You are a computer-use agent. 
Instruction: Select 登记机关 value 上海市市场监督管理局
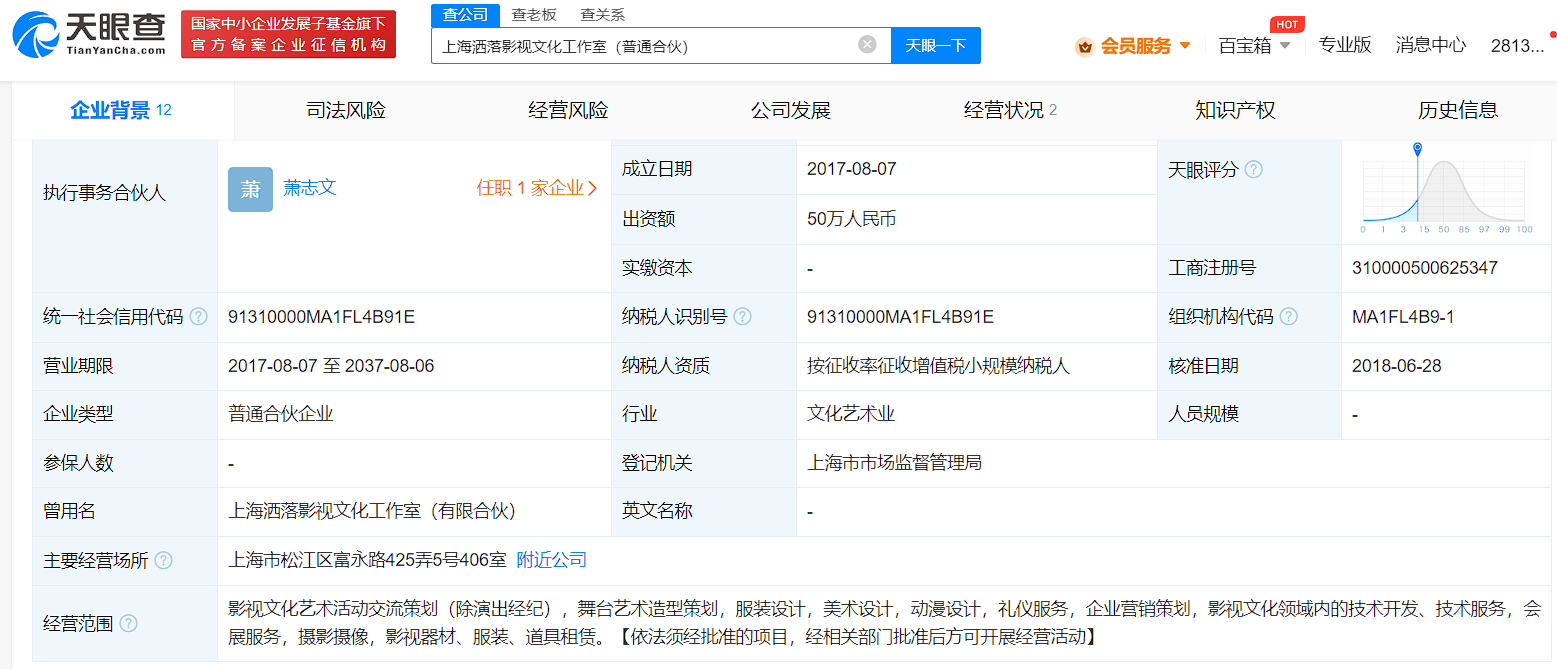pos(894,463)
